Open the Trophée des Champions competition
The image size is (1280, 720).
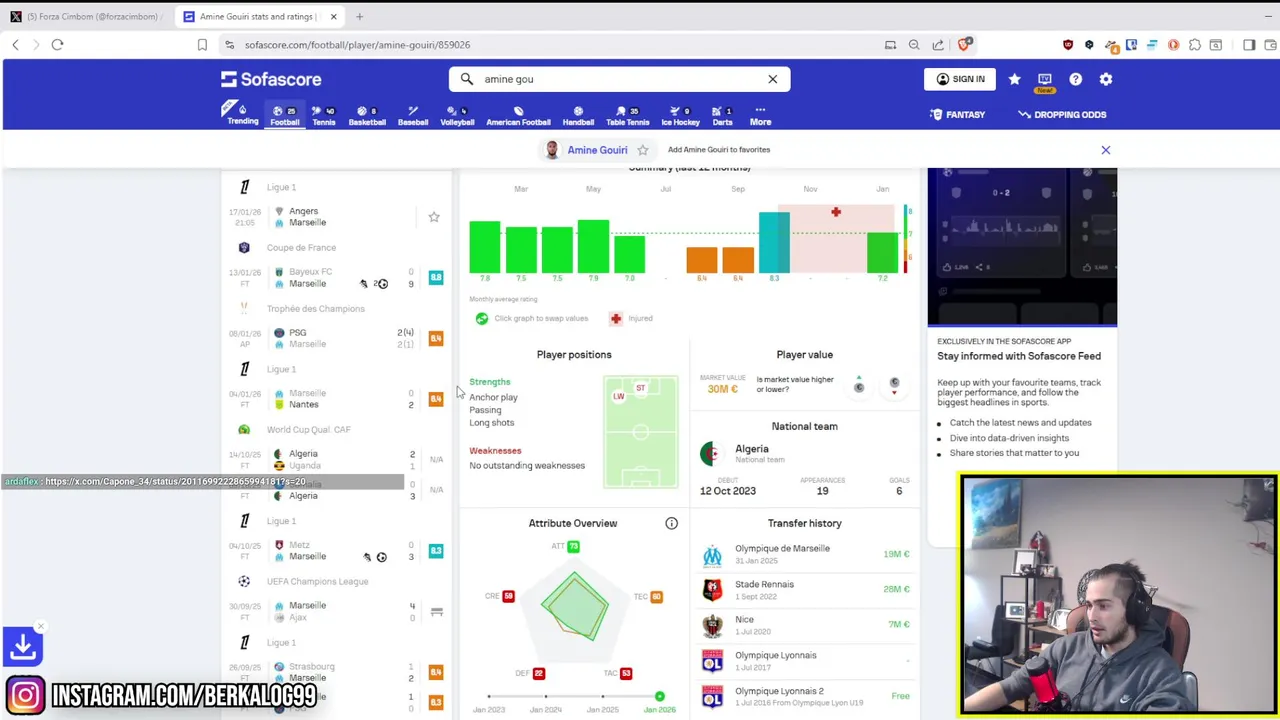click(315, 309)
